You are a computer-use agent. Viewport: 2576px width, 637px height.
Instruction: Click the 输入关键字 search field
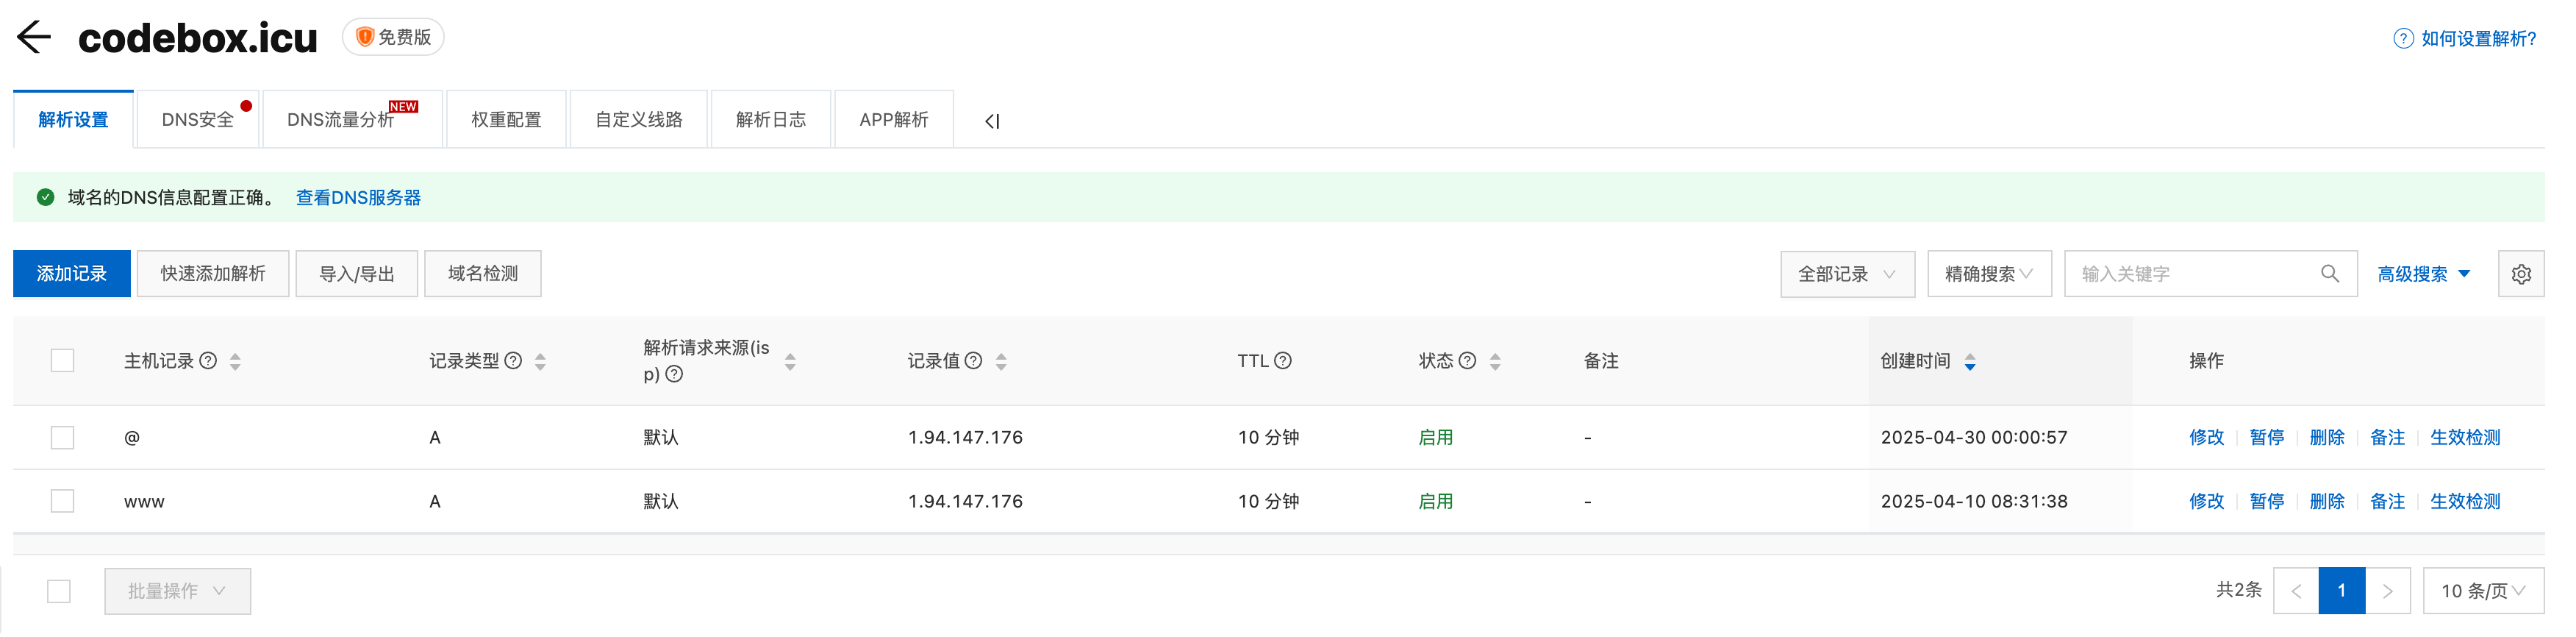tap(2190, 274)
